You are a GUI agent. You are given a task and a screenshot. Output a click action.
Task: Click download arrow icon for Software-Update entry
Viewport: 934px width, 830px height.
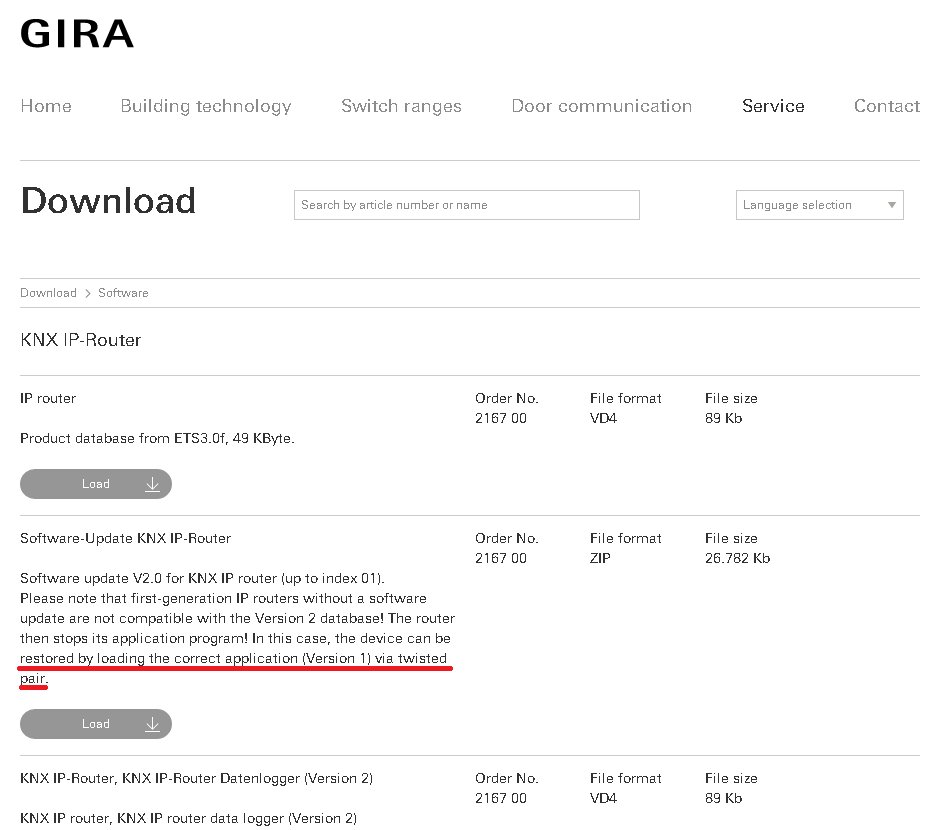pyautogui.click(x=152, y=724)
